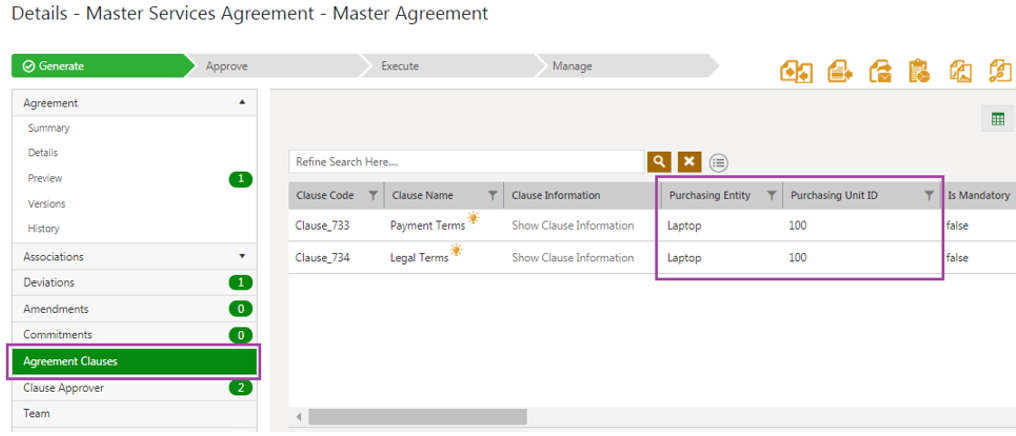This screenshot has width=1016, height=436.
Task: Open Deviations in the sidebar
Action: pyautogui.click(x=50, y=283)
